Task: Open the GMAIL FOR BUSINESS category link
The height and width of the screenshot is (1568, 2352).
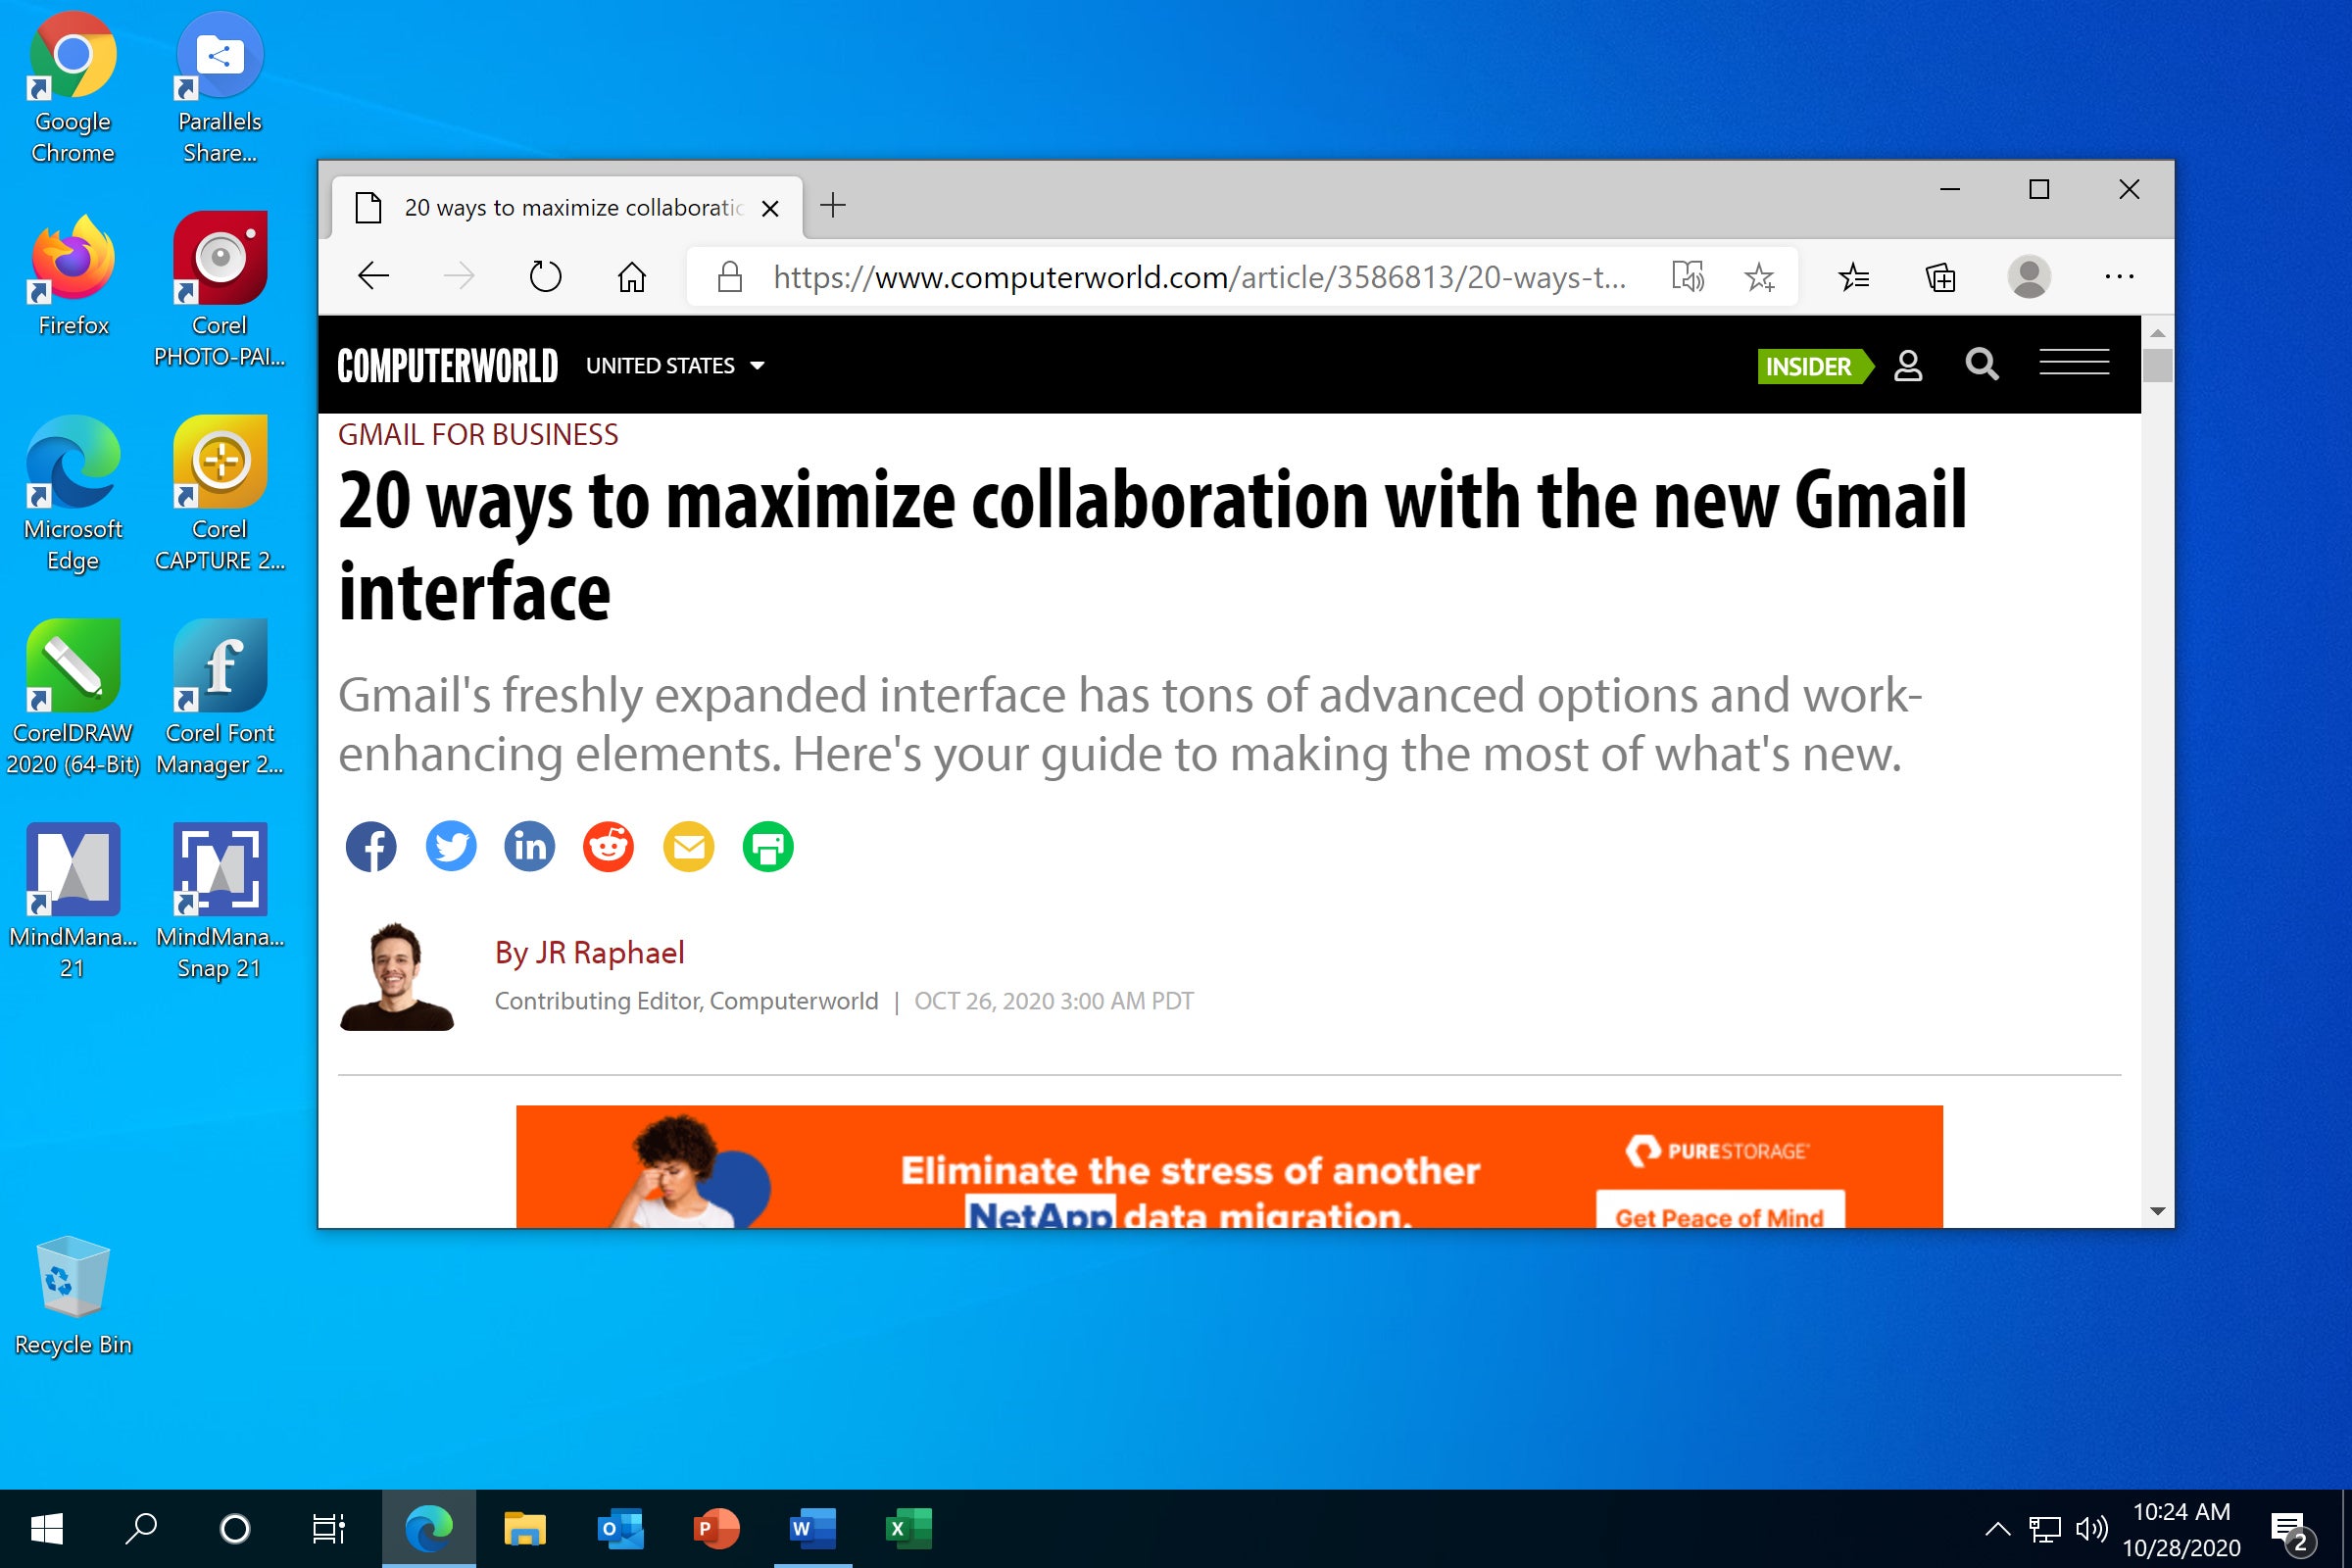Action: pos(478,435)
